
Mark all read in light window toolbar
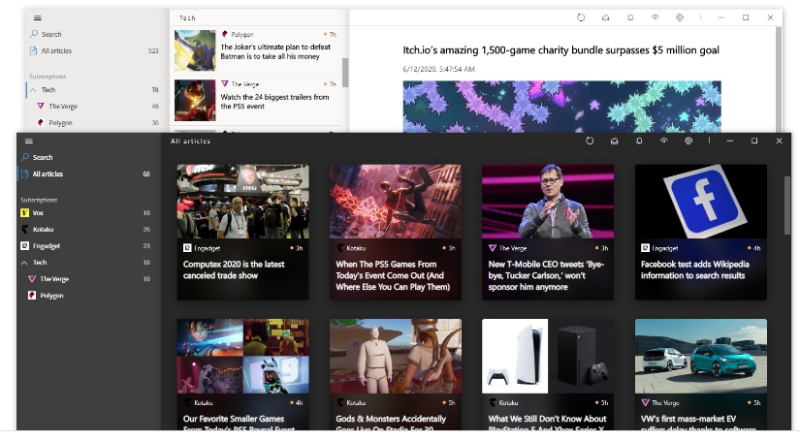click(606, 17)
